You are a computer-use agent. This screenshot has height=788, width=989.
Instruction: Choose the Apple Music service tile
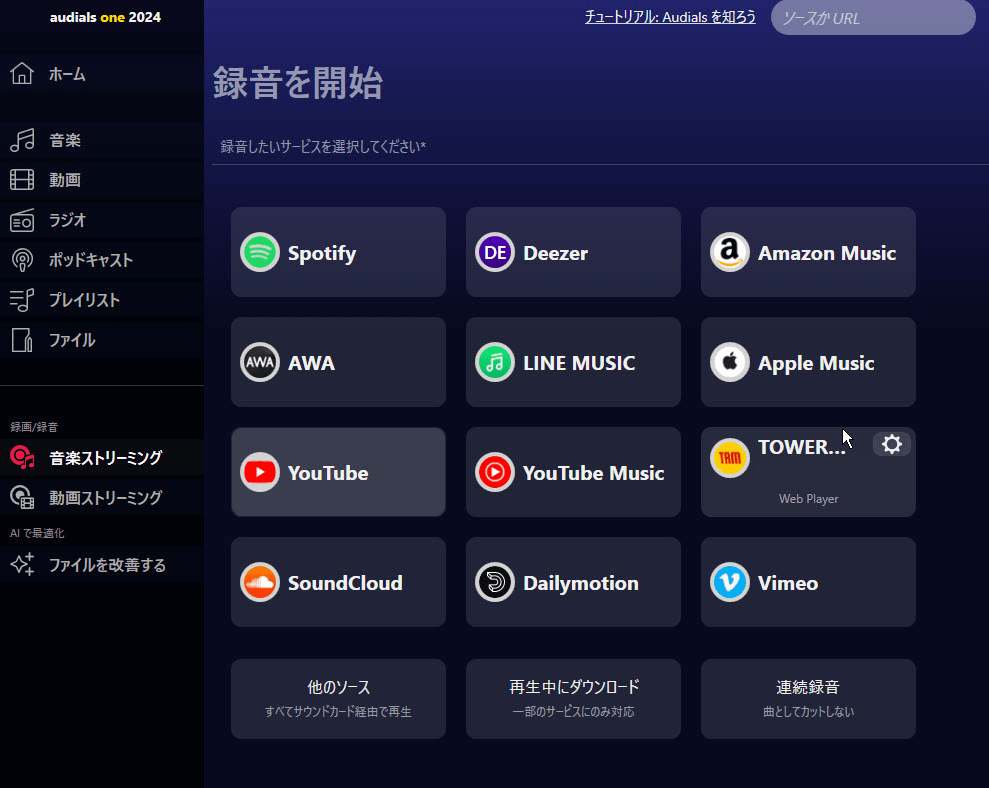point(808,362)
